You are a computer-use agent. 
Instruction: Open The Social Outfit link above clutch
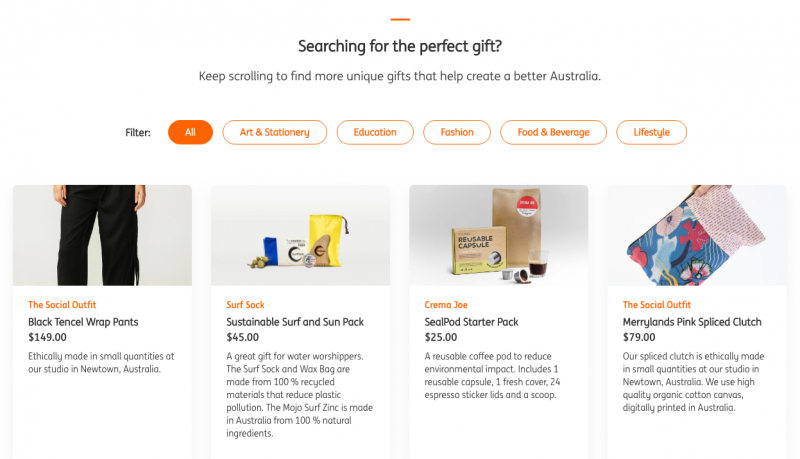tap(657, 304)
